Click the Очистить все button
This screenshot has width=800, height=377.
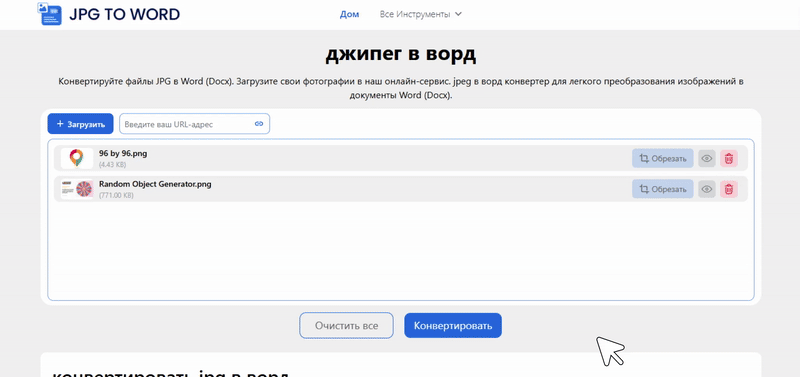pyautogui.click(x=346, y=325)
